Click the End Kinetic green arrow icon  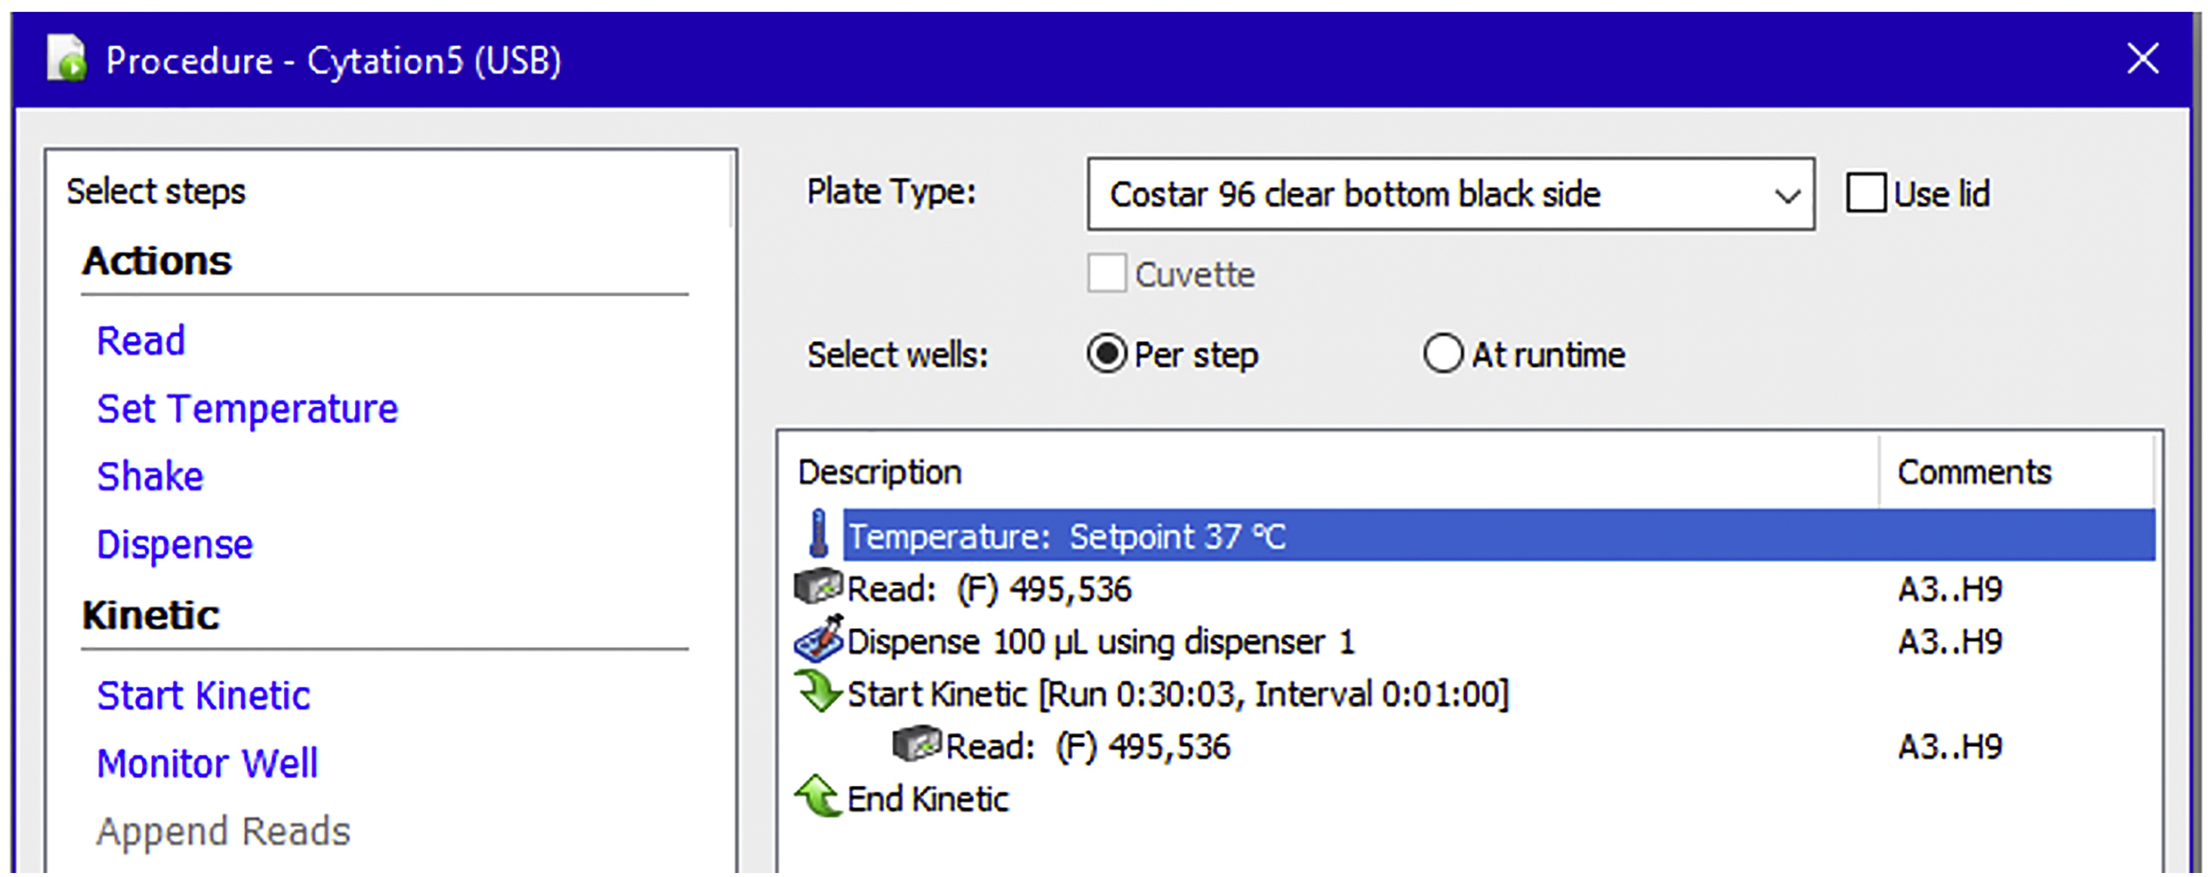[819, 797]
